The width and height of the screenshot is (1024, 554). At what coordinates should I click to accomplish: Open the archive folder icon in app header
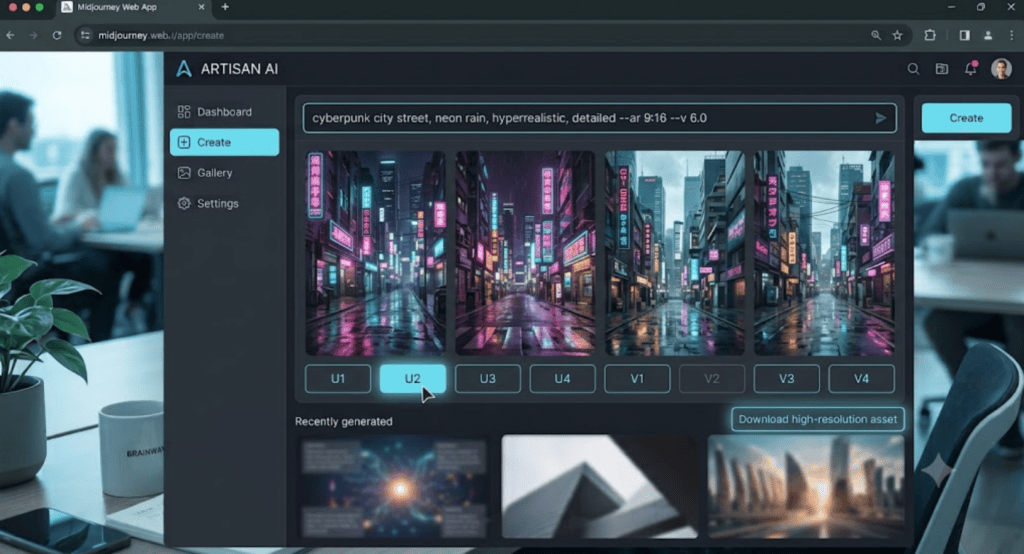tap(942, 69)
